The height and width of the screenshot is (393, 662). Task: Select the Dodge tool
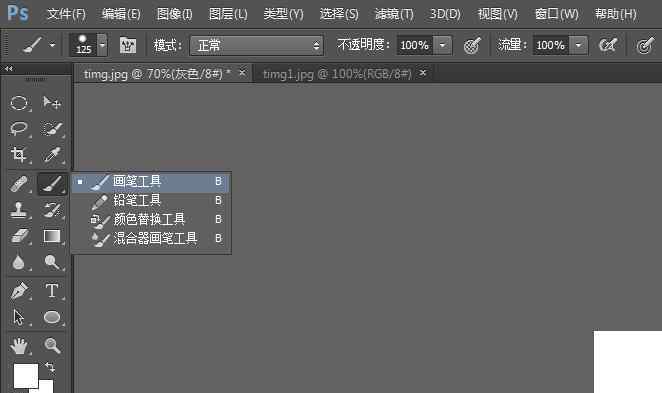52,262
